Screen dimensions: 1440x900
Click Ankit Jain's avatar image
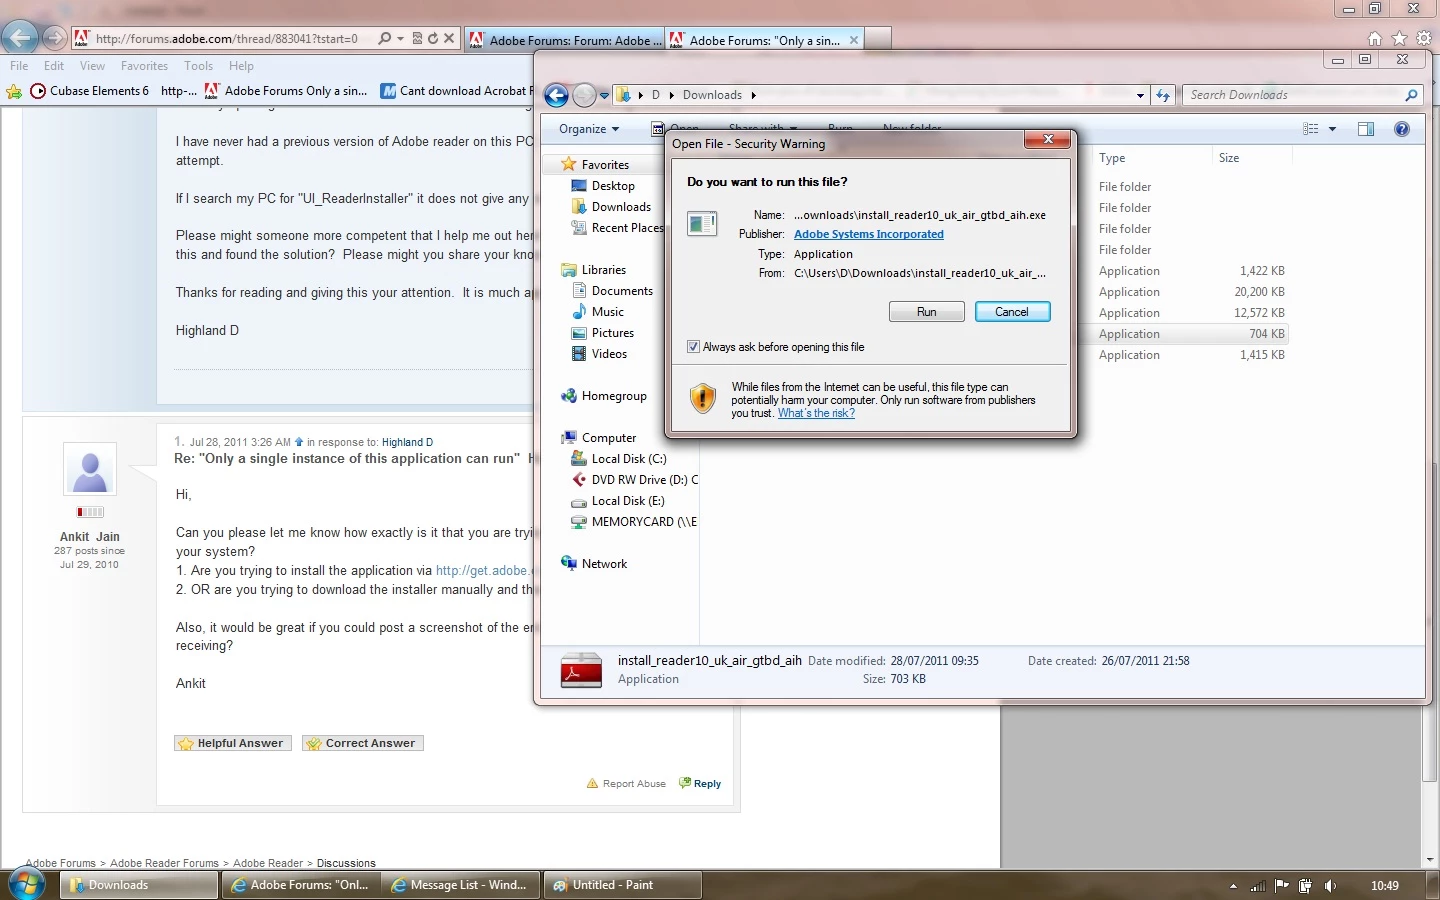click(x=90, y=469)
